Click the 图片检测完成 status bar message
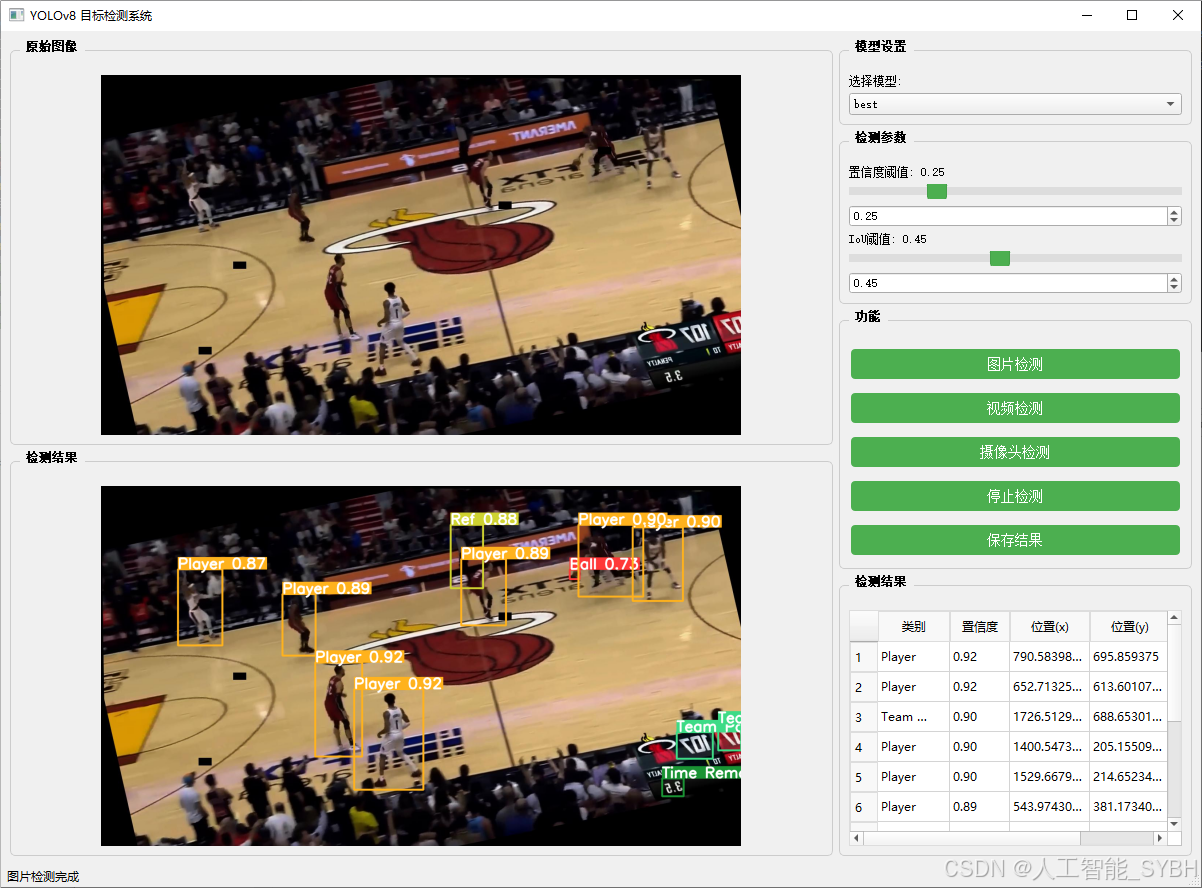 [43, 877]
